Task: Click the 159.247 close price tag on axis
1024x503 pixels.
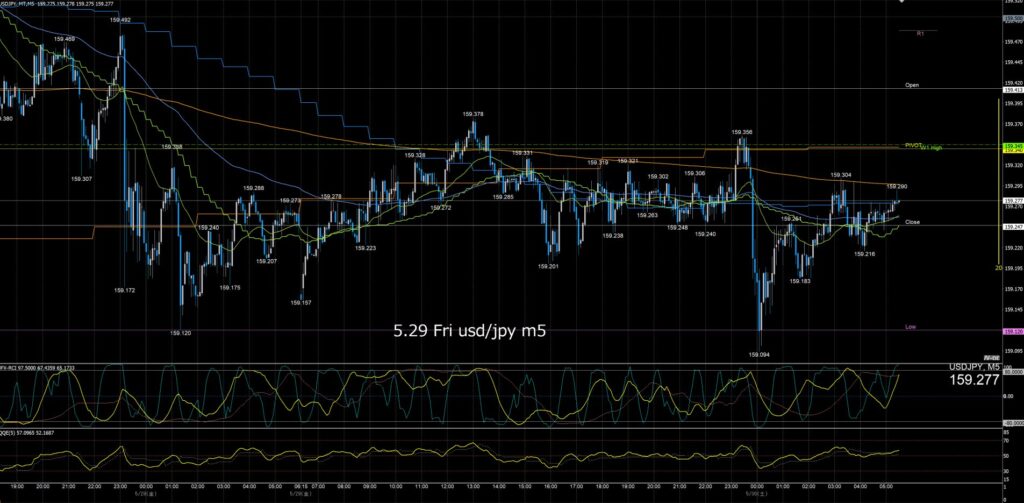Action: coord(1013,227)
